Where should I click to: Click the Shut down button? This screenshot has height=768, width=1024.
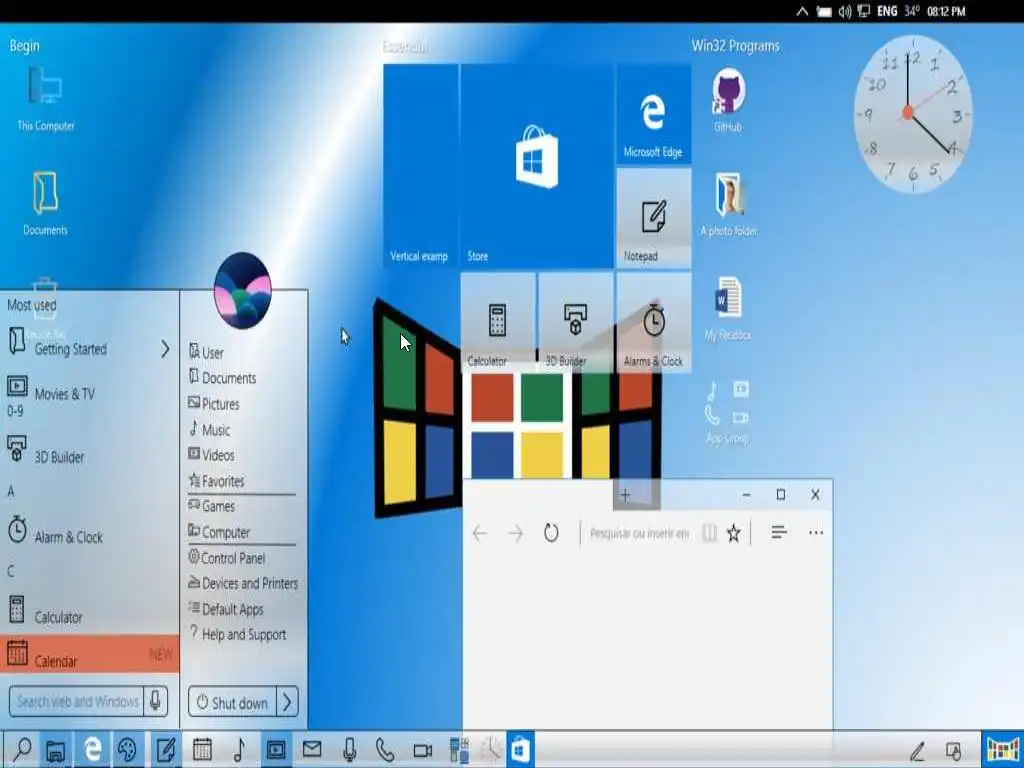[232, 703]
